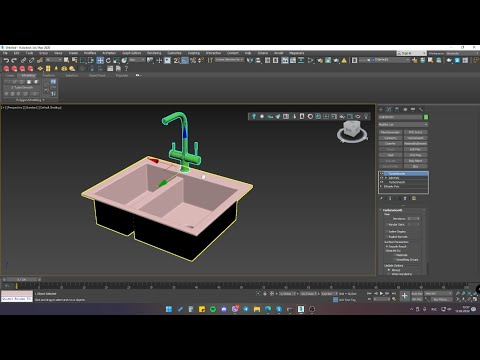Screen dimensions: 480x360
Task: Pick the Rectangular Selection Region tool
Action: pos(83,60)
